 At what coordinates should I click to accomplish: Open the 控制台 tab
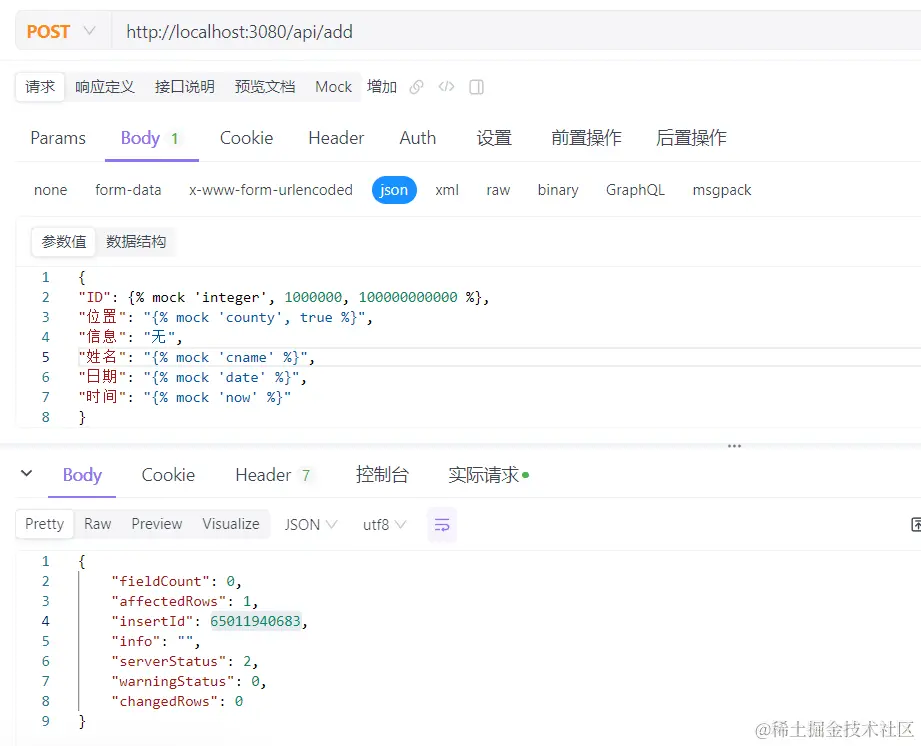tap(382, 475)
